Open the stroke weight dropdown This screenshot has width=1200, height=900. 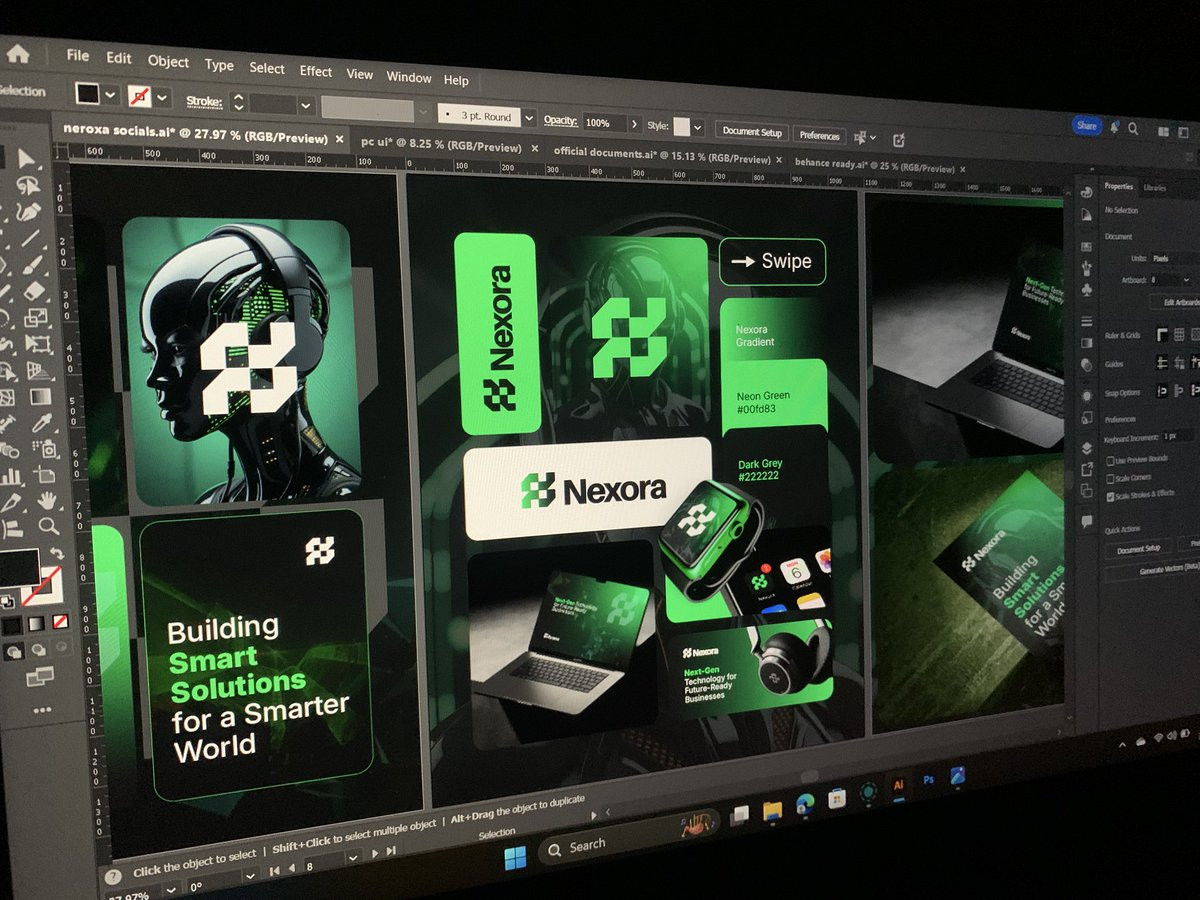pos(306,105)
